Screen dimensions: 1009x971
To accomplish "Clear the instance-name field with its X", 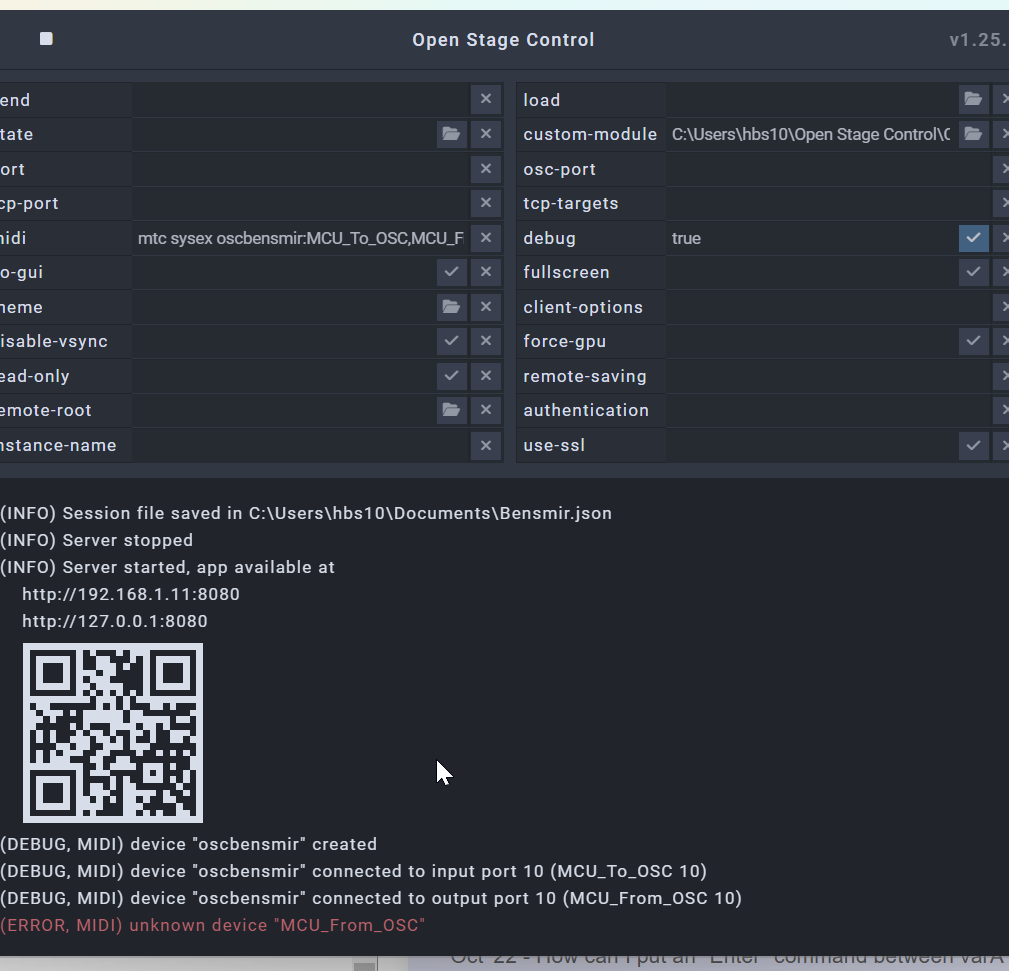I will 486,445.
